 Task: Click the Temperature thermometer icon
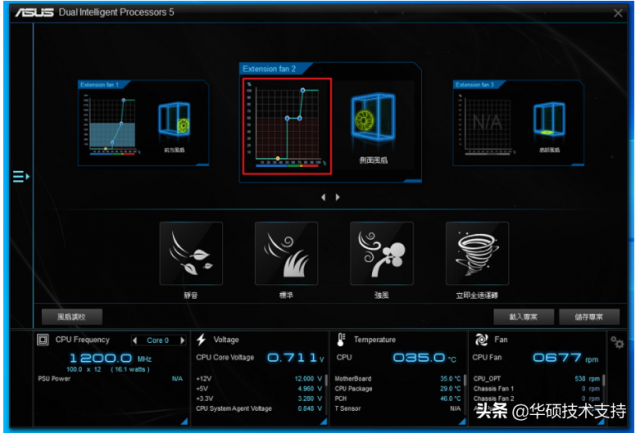(x=341, y=340)
